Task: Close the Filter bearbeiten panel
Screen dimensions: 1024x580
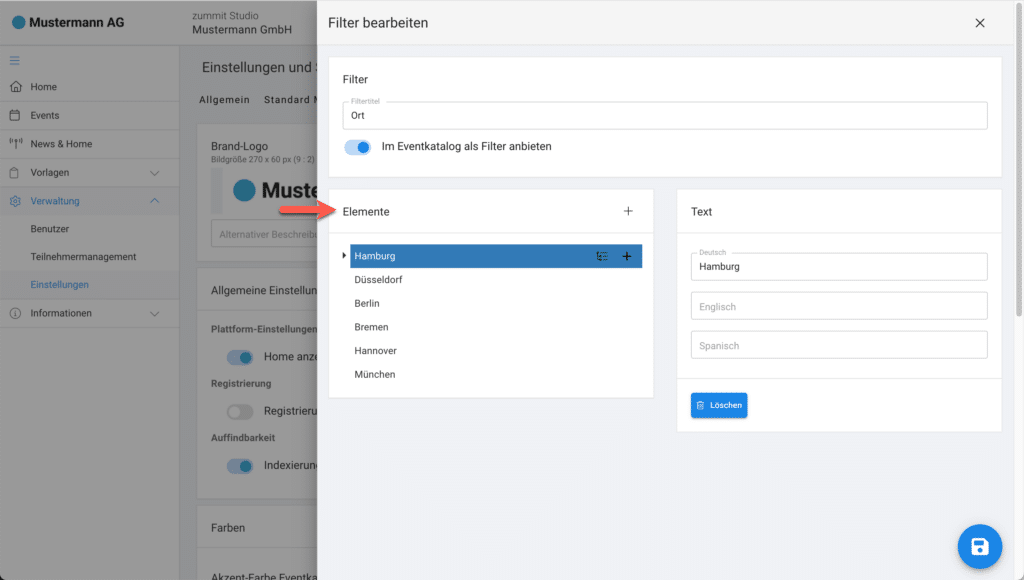Action: coord(980,23)
